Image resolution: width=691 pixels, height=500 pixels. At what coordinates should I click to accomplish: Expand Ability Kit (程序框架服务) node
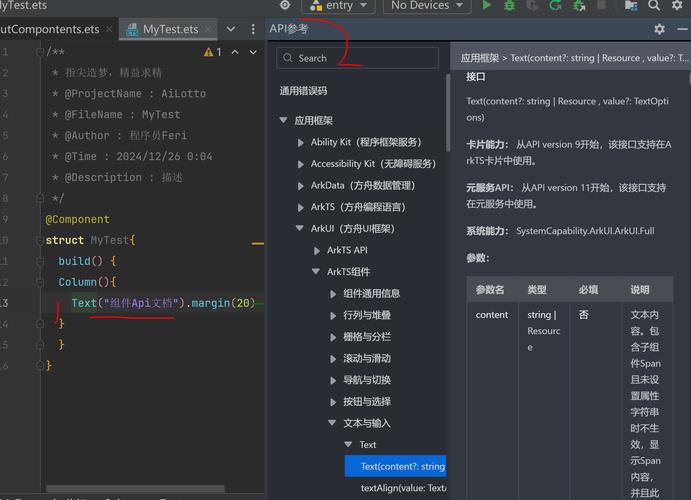click(x=301, y=142)
